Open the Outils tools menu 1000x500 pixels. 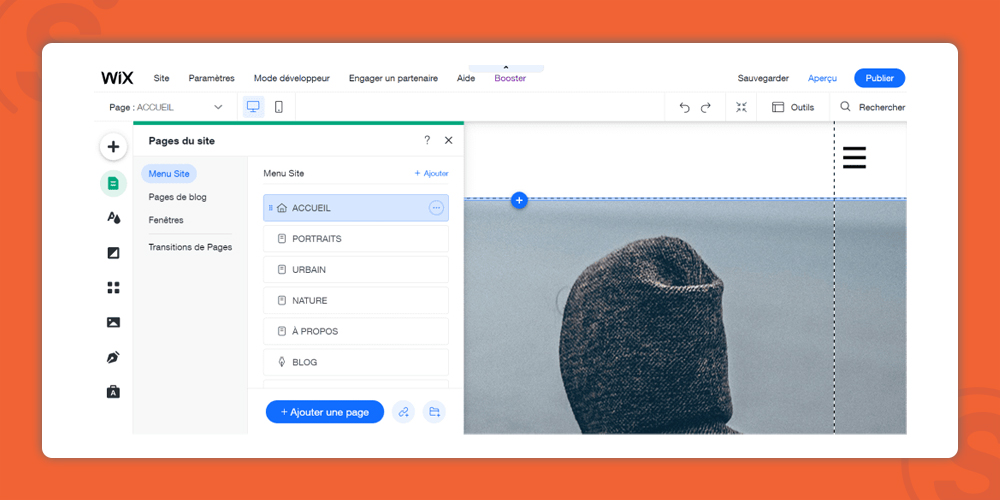click(793, 107)
